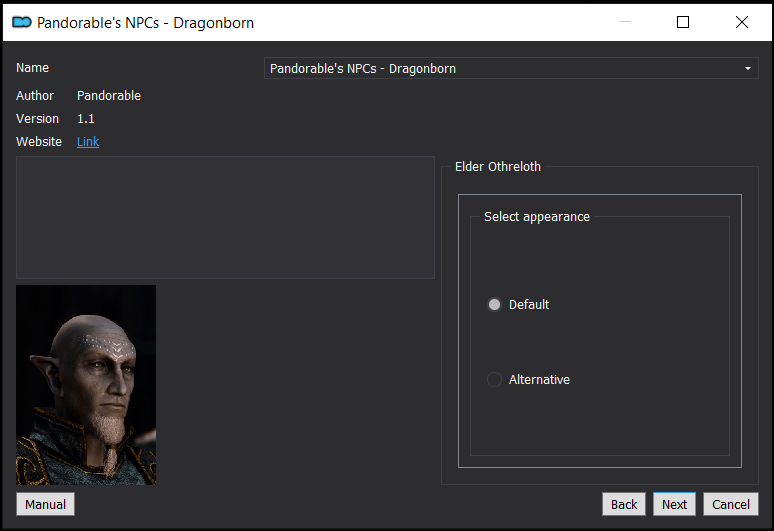Image resolution: width=774 pixels, height=531 pixels.
Task: Maximize the installer window
Action: [x=683, y=22]
